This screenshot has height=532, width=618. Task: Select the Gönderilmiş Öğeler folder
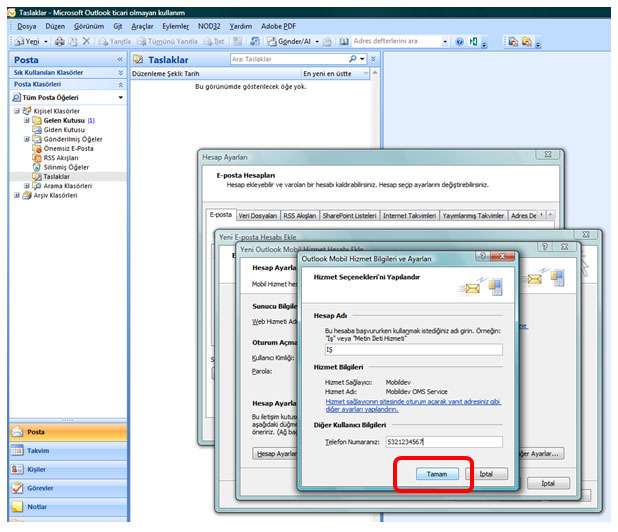click(x=68, y=139)
